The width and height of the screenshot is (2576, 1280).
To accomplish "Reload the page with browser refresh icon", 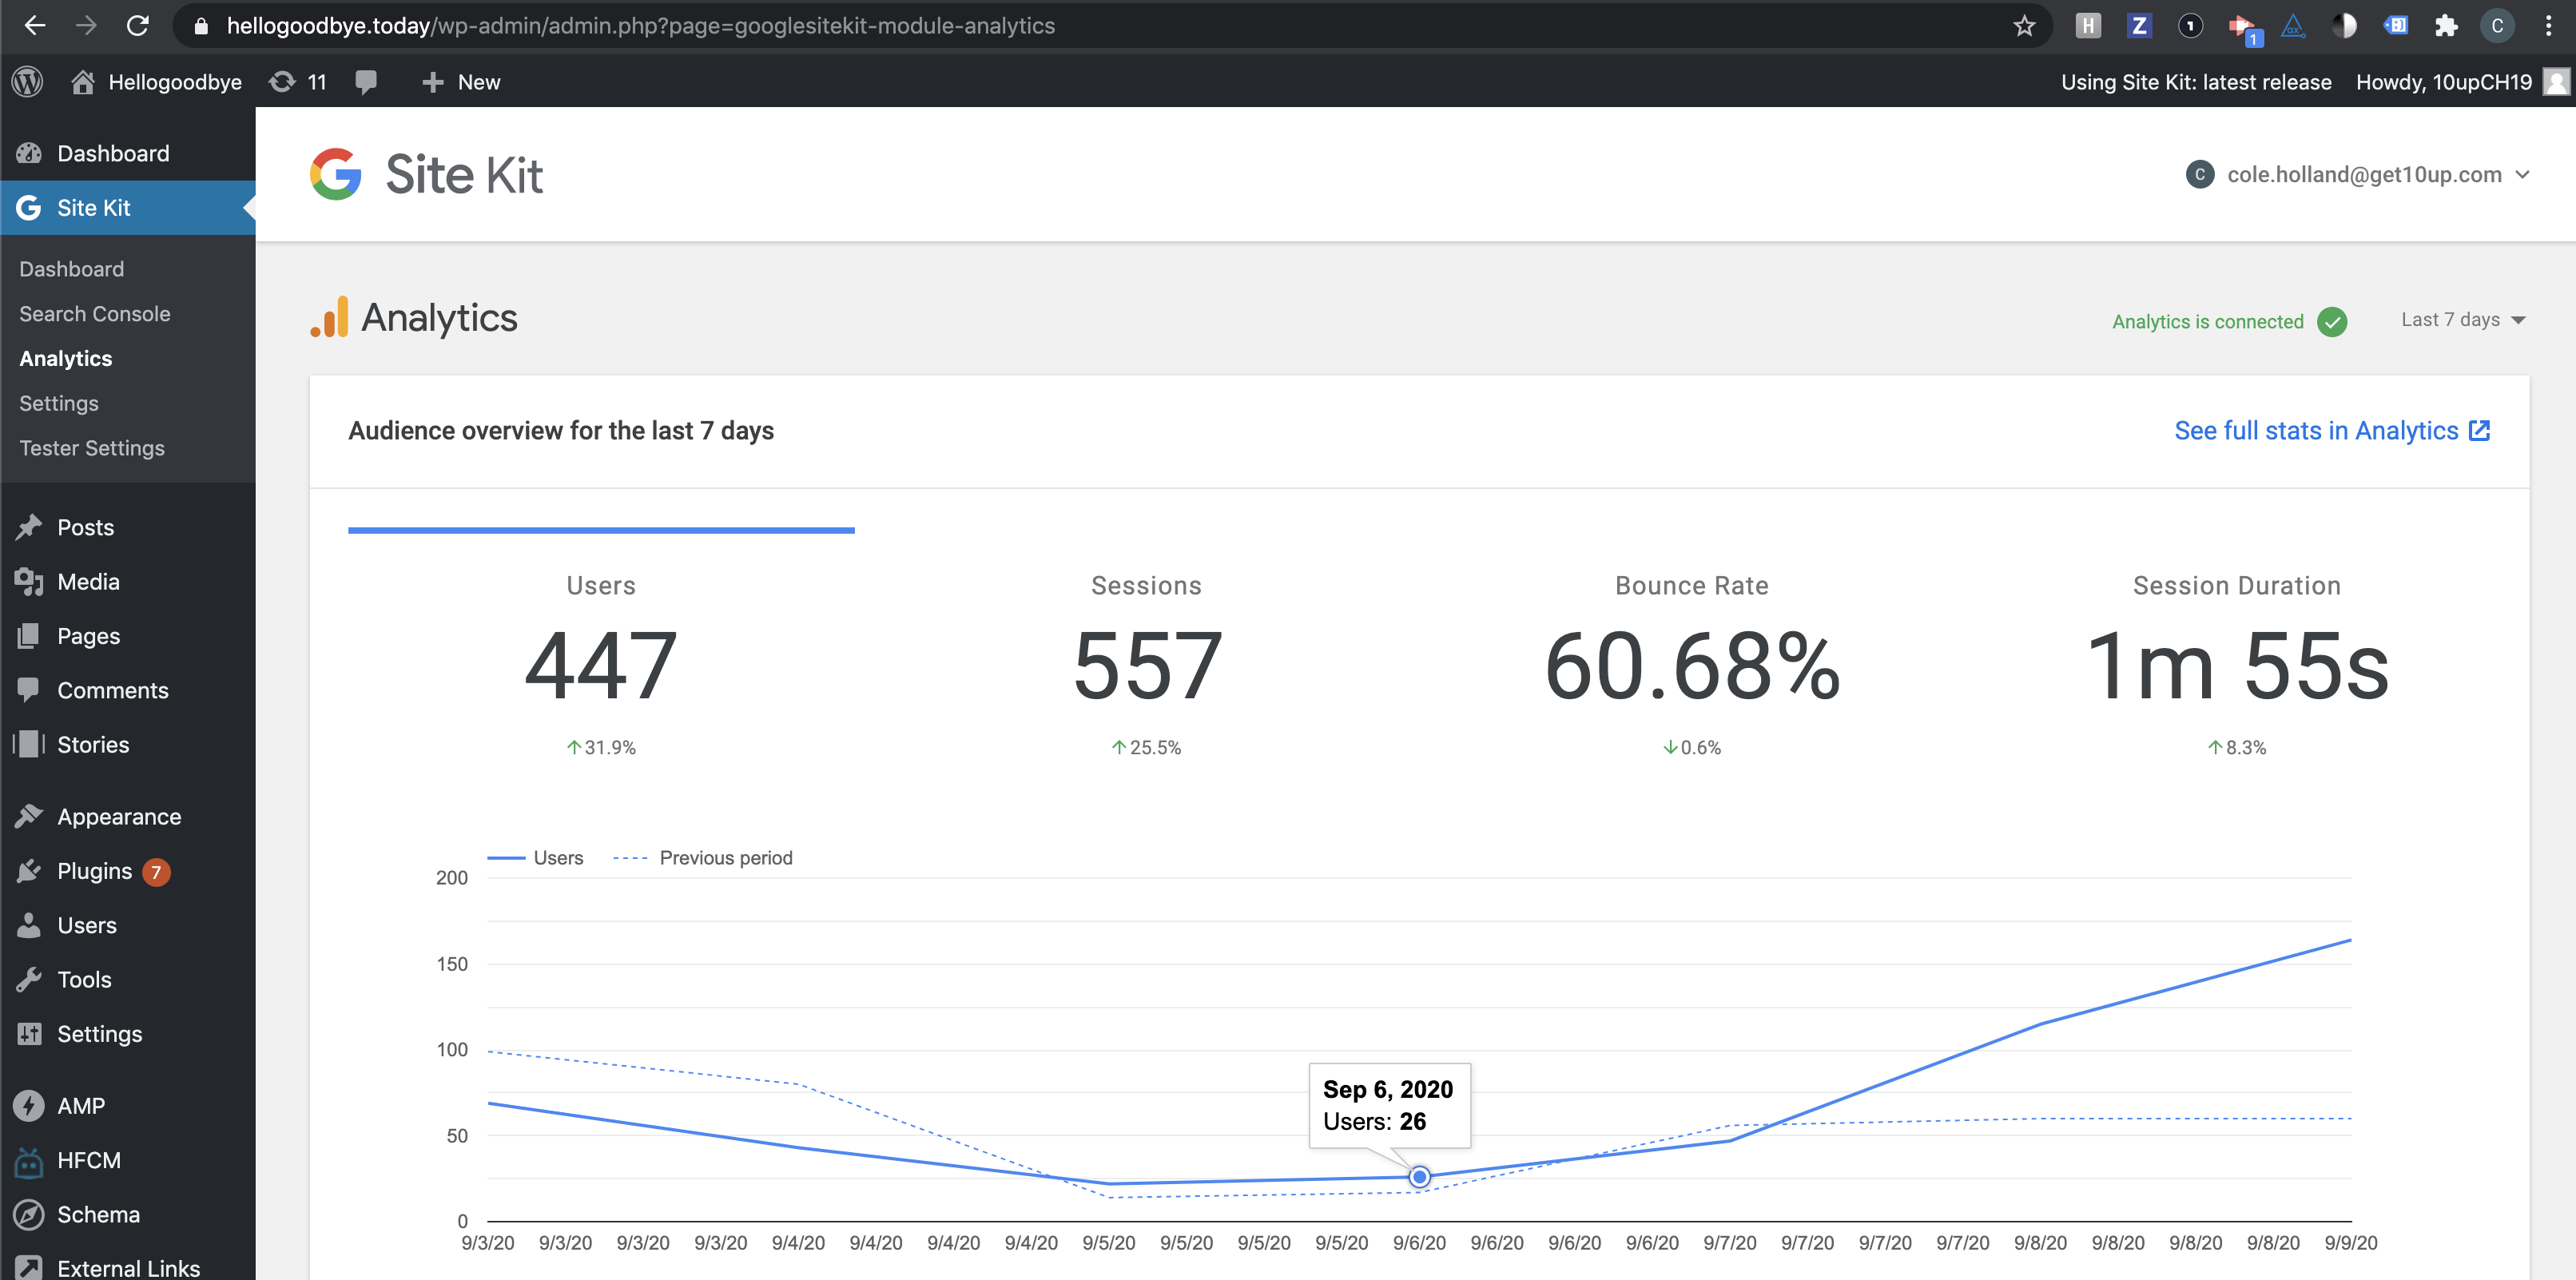I will click(138, 26).
